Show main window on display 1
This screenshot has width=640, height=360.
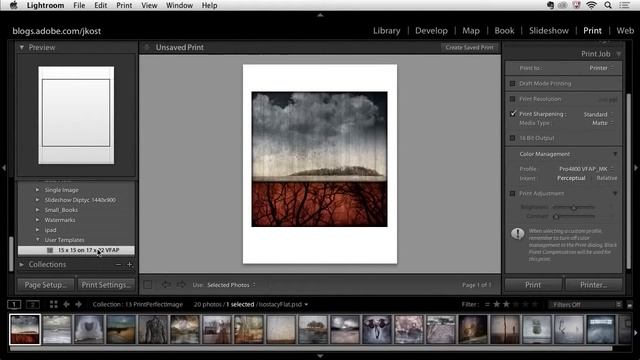pos(14,304)
